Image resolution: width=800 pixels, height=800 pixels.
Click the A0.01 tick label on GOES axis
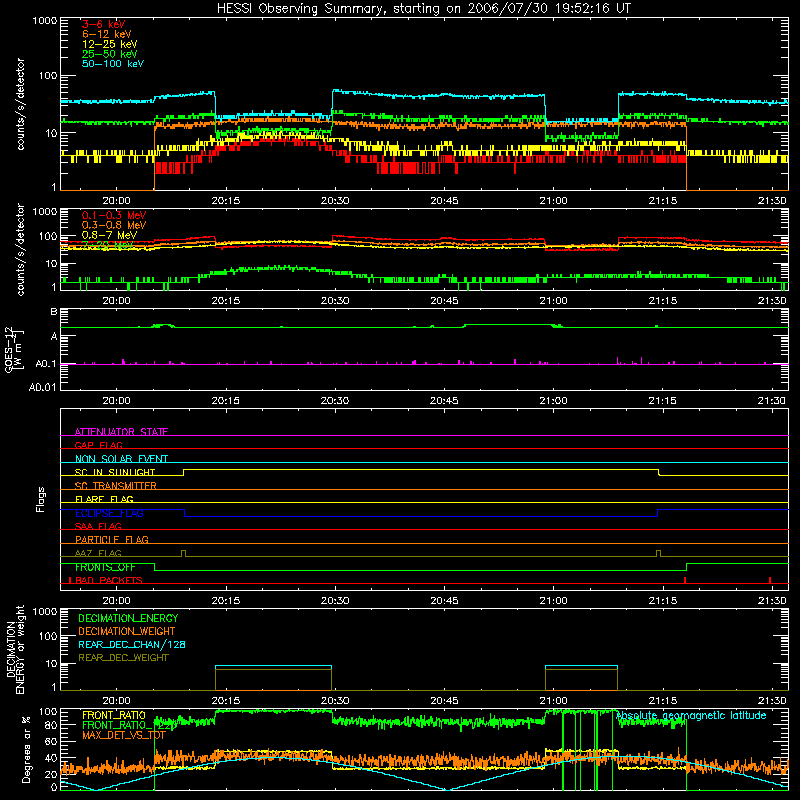(42, 387)
